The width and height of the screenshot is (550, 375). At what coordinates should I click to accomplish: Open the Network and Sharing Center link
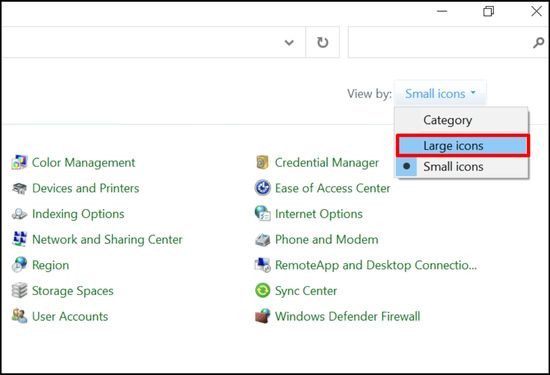pos(107,240)
